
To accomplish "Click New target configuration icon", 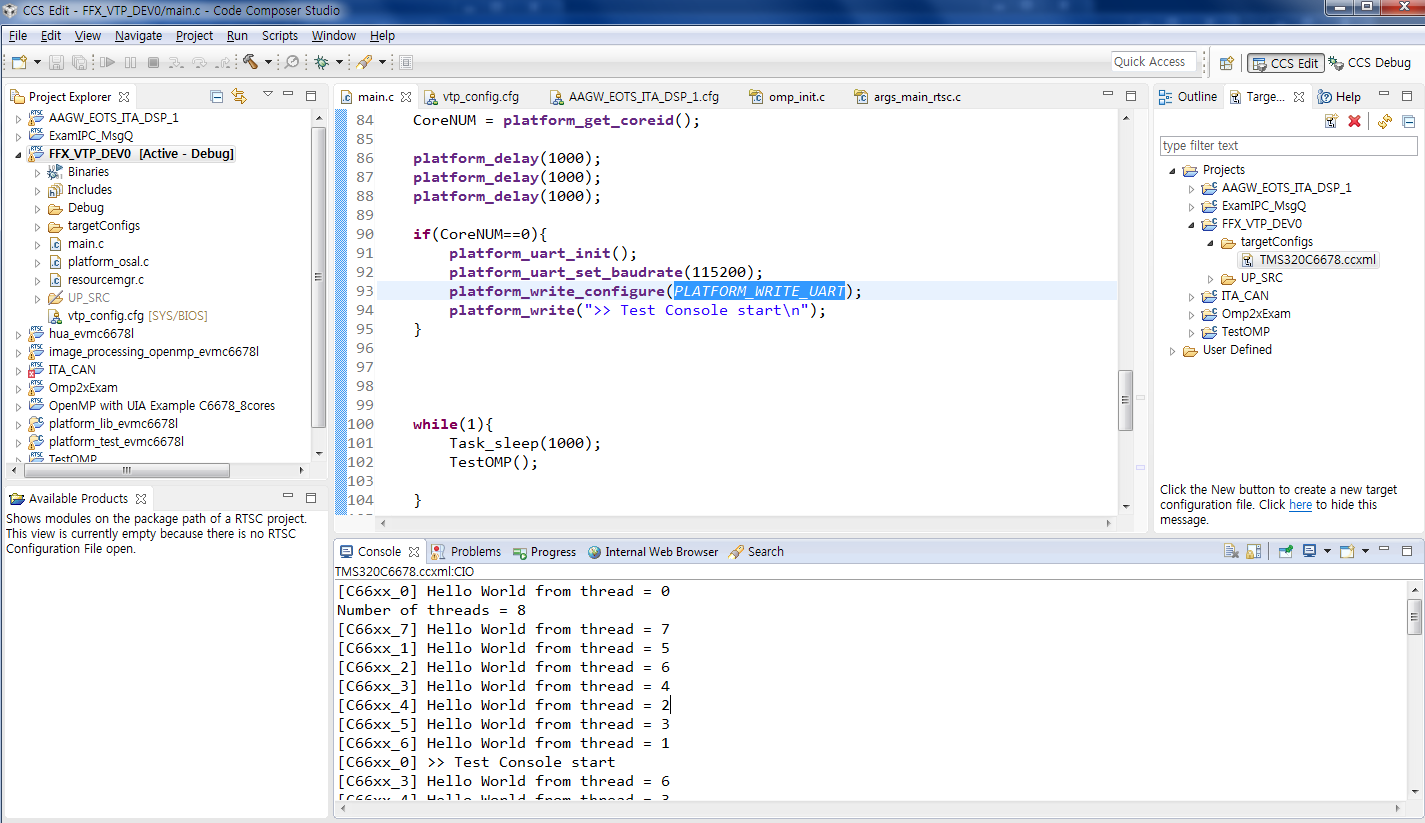I will [x=1331, y=121].
